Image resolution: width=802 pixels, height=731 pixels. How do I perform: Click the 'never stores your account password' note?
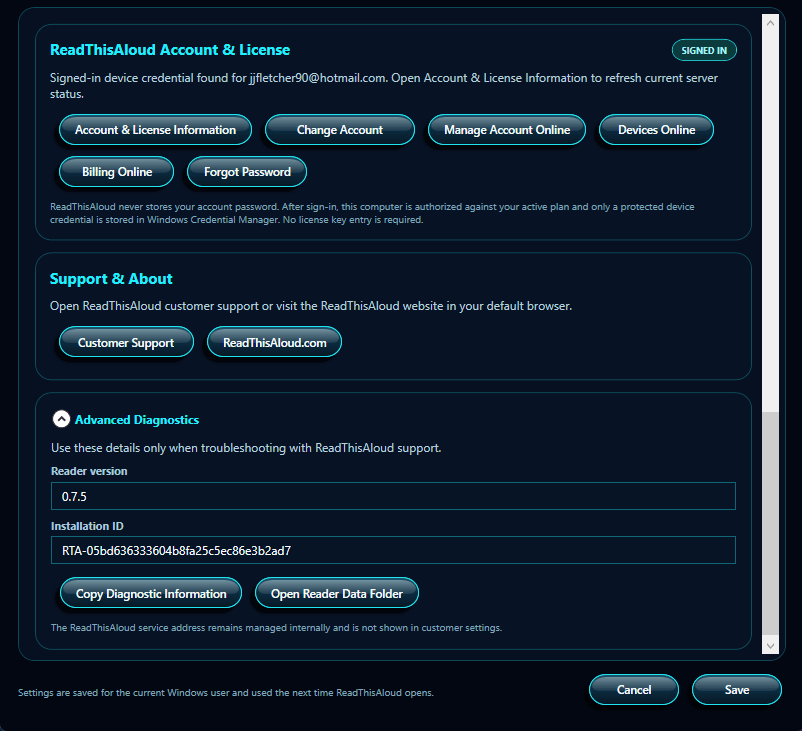click(372, 213)
